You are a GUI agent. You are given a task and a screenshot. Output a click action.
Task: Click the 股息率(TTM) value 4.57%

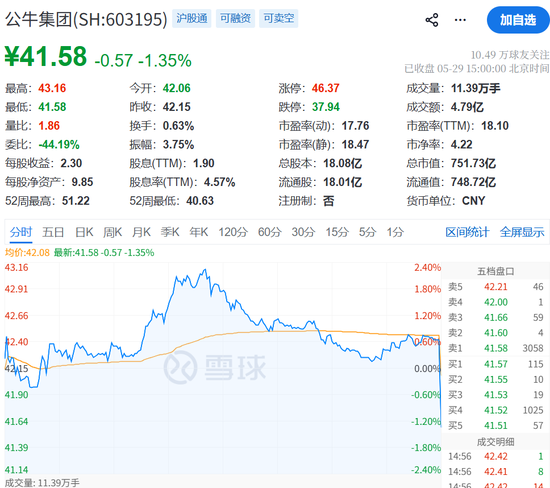tap(220, 182)
